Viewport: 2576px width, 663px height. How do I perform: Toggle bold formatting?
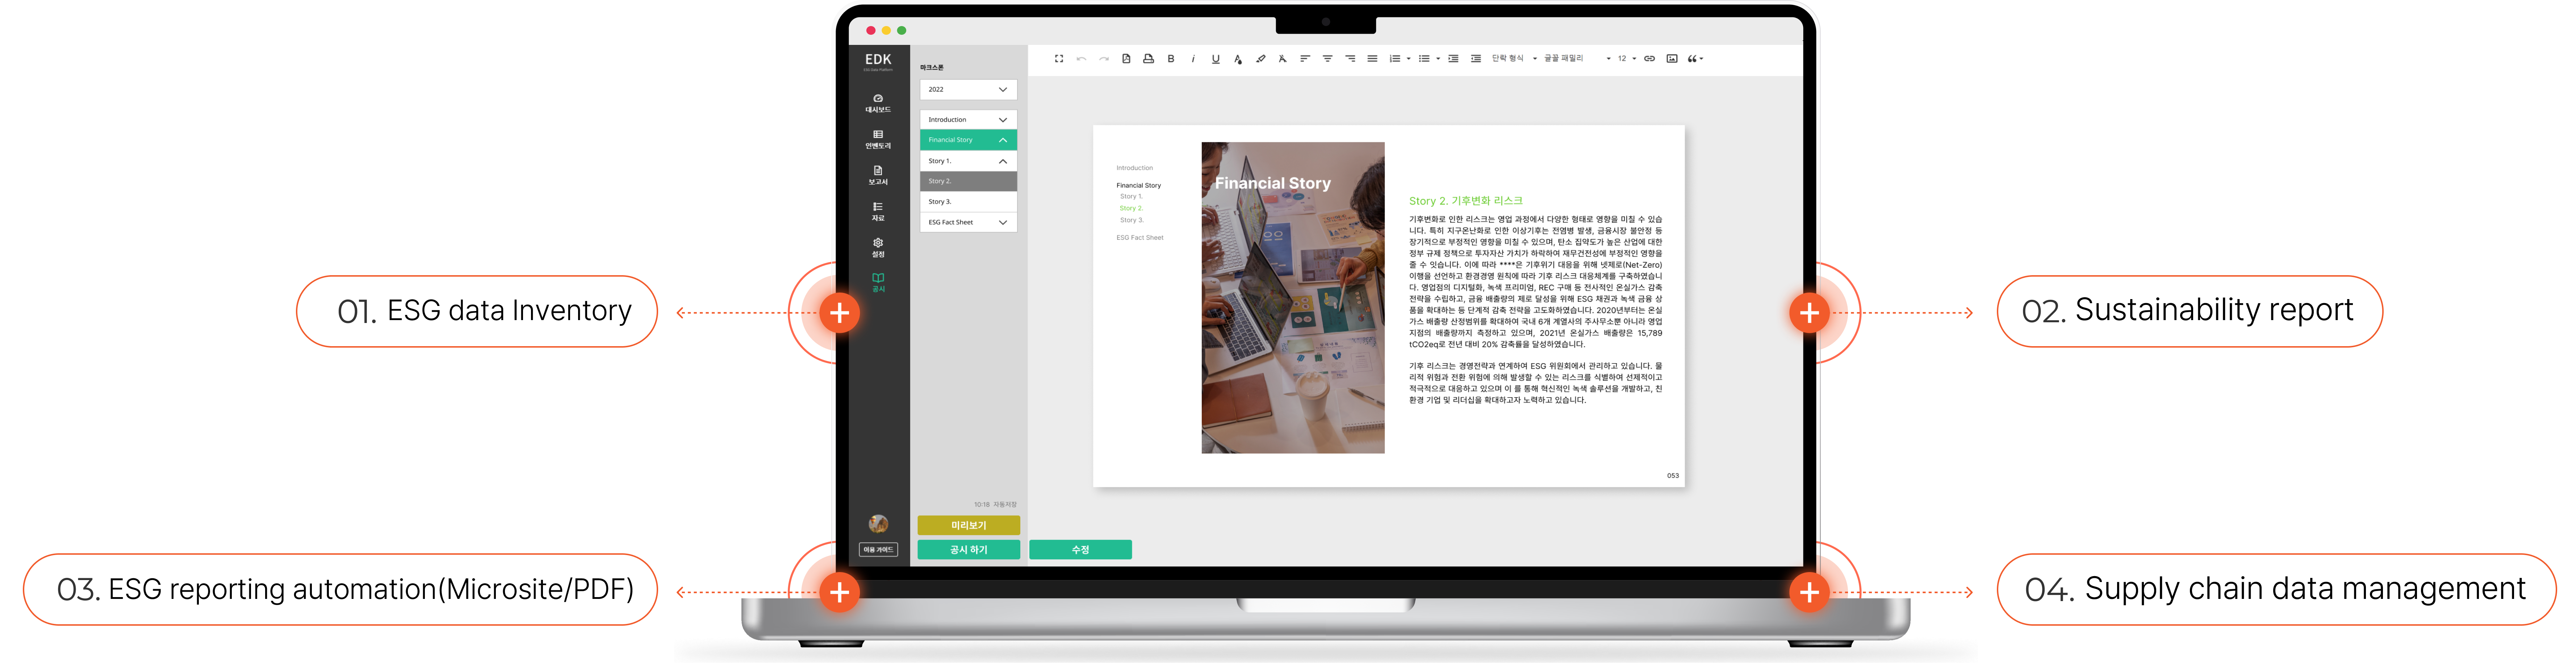point(1171,59)
